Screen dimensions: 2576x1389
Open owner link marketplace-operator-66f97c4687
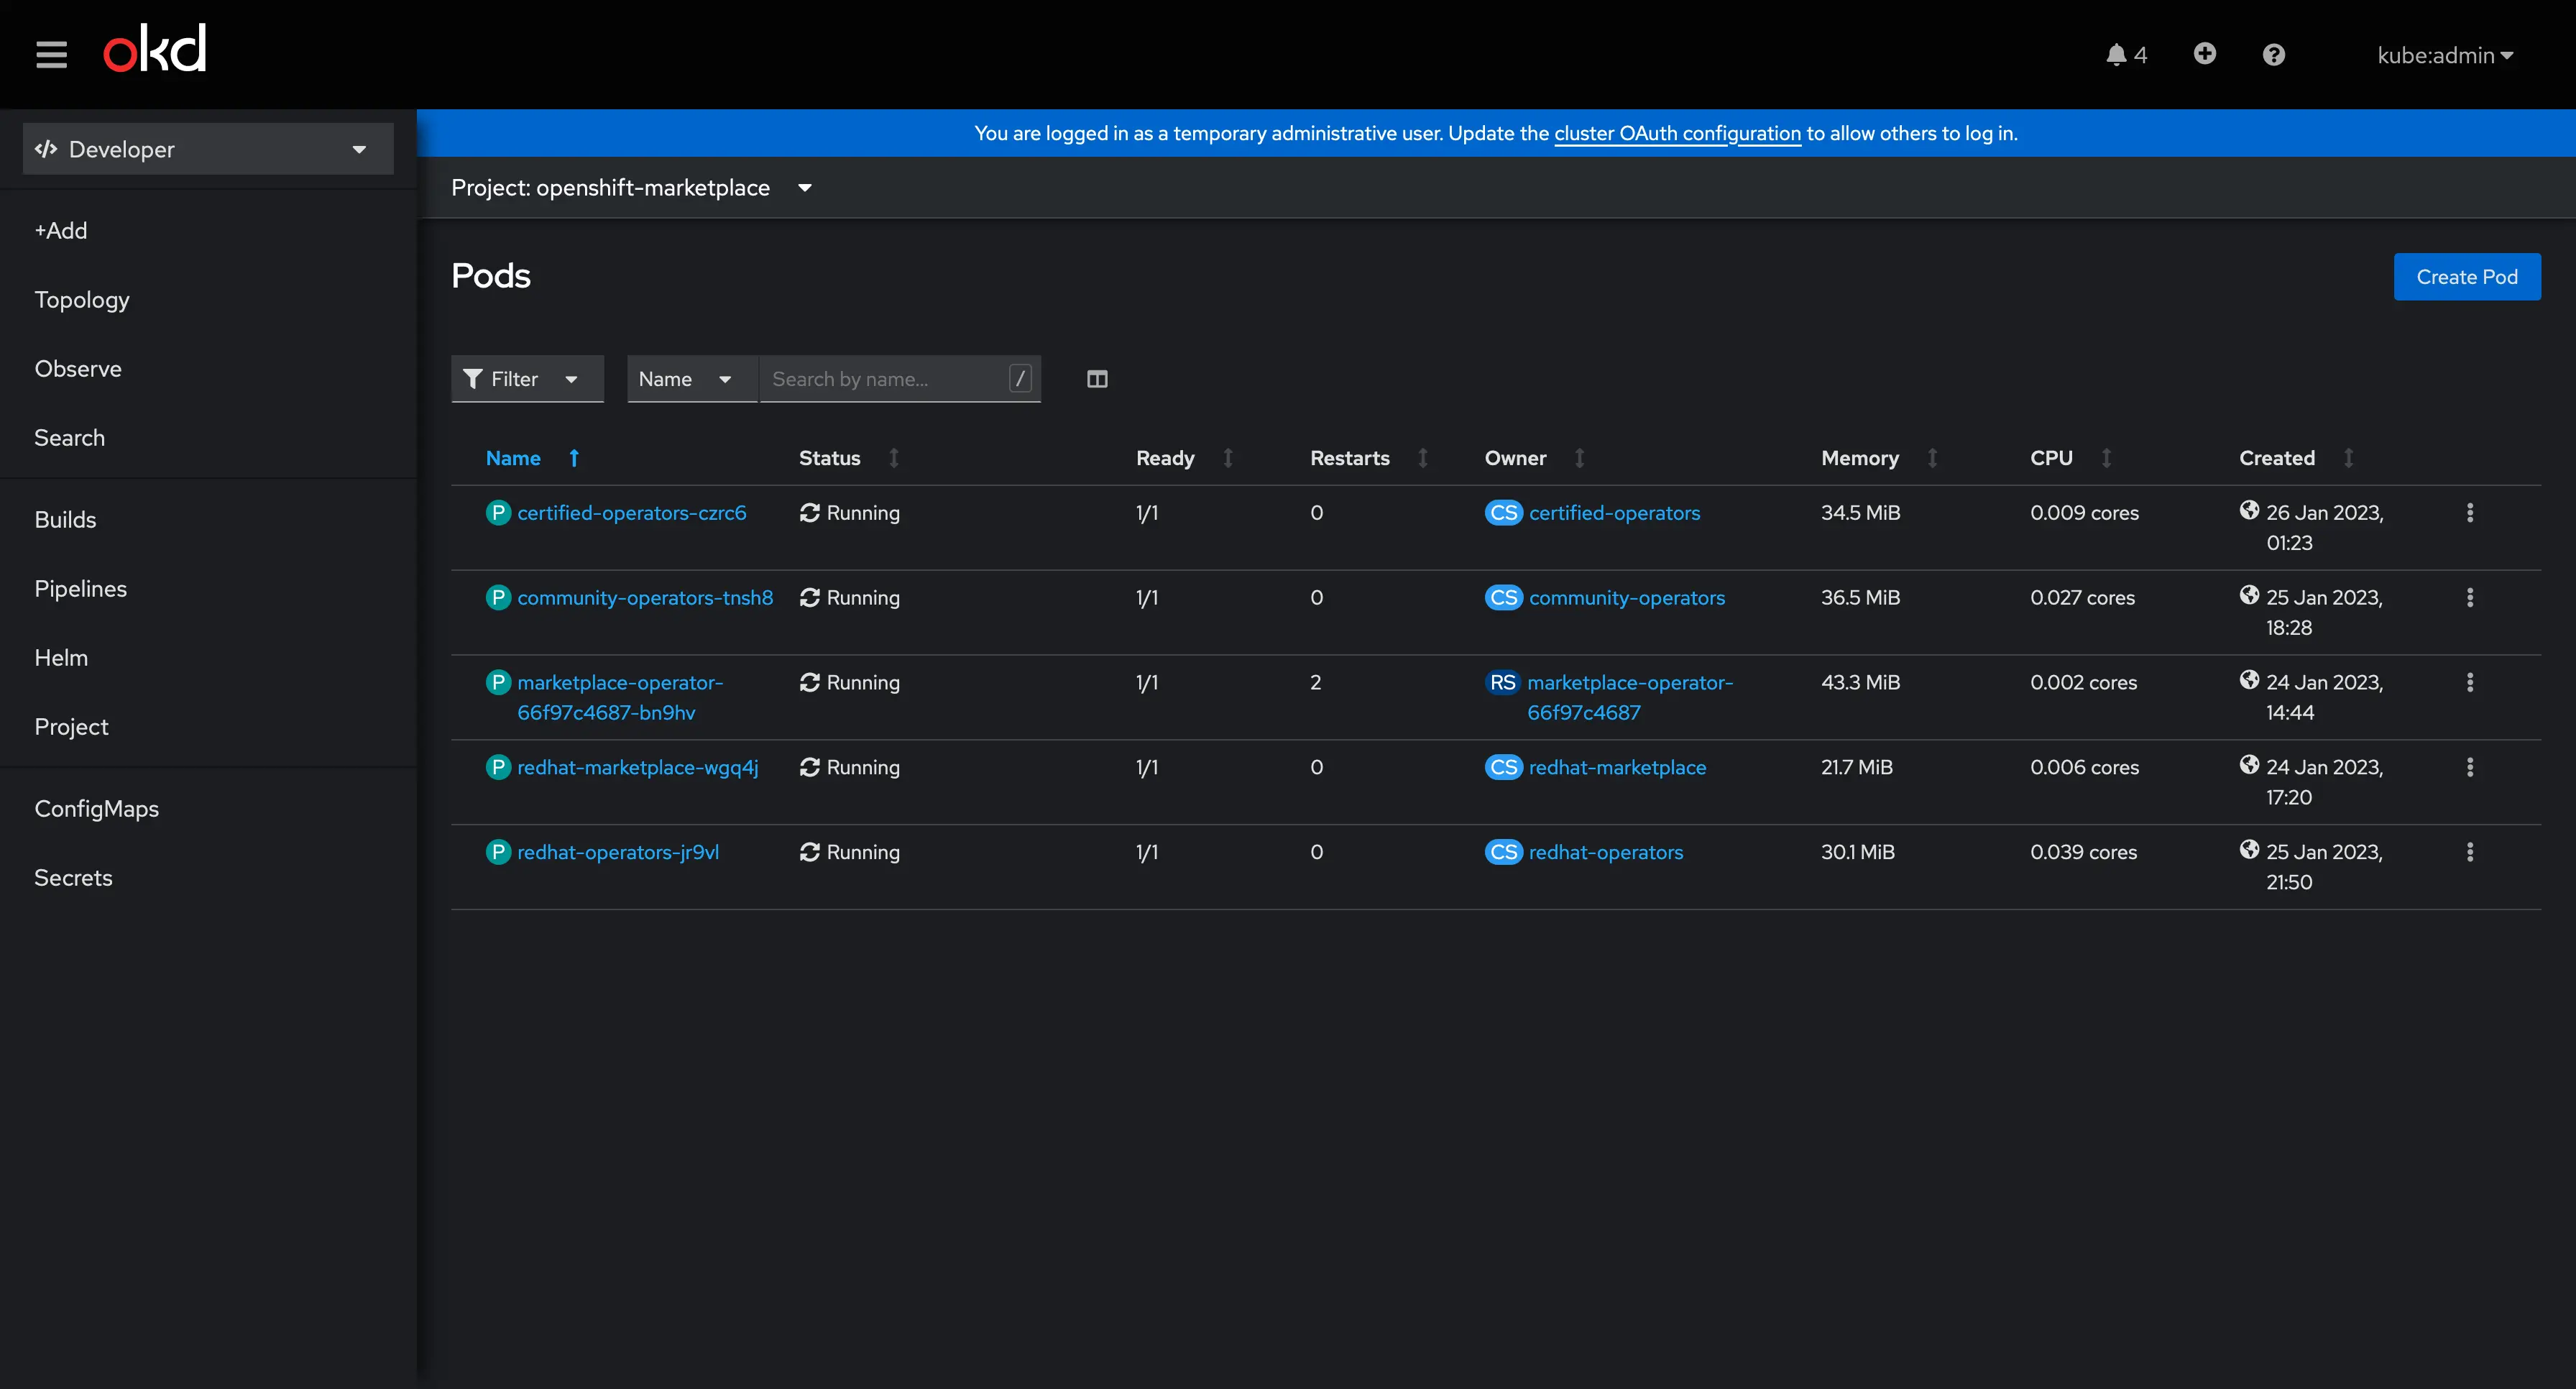[x=1630, y=697]
